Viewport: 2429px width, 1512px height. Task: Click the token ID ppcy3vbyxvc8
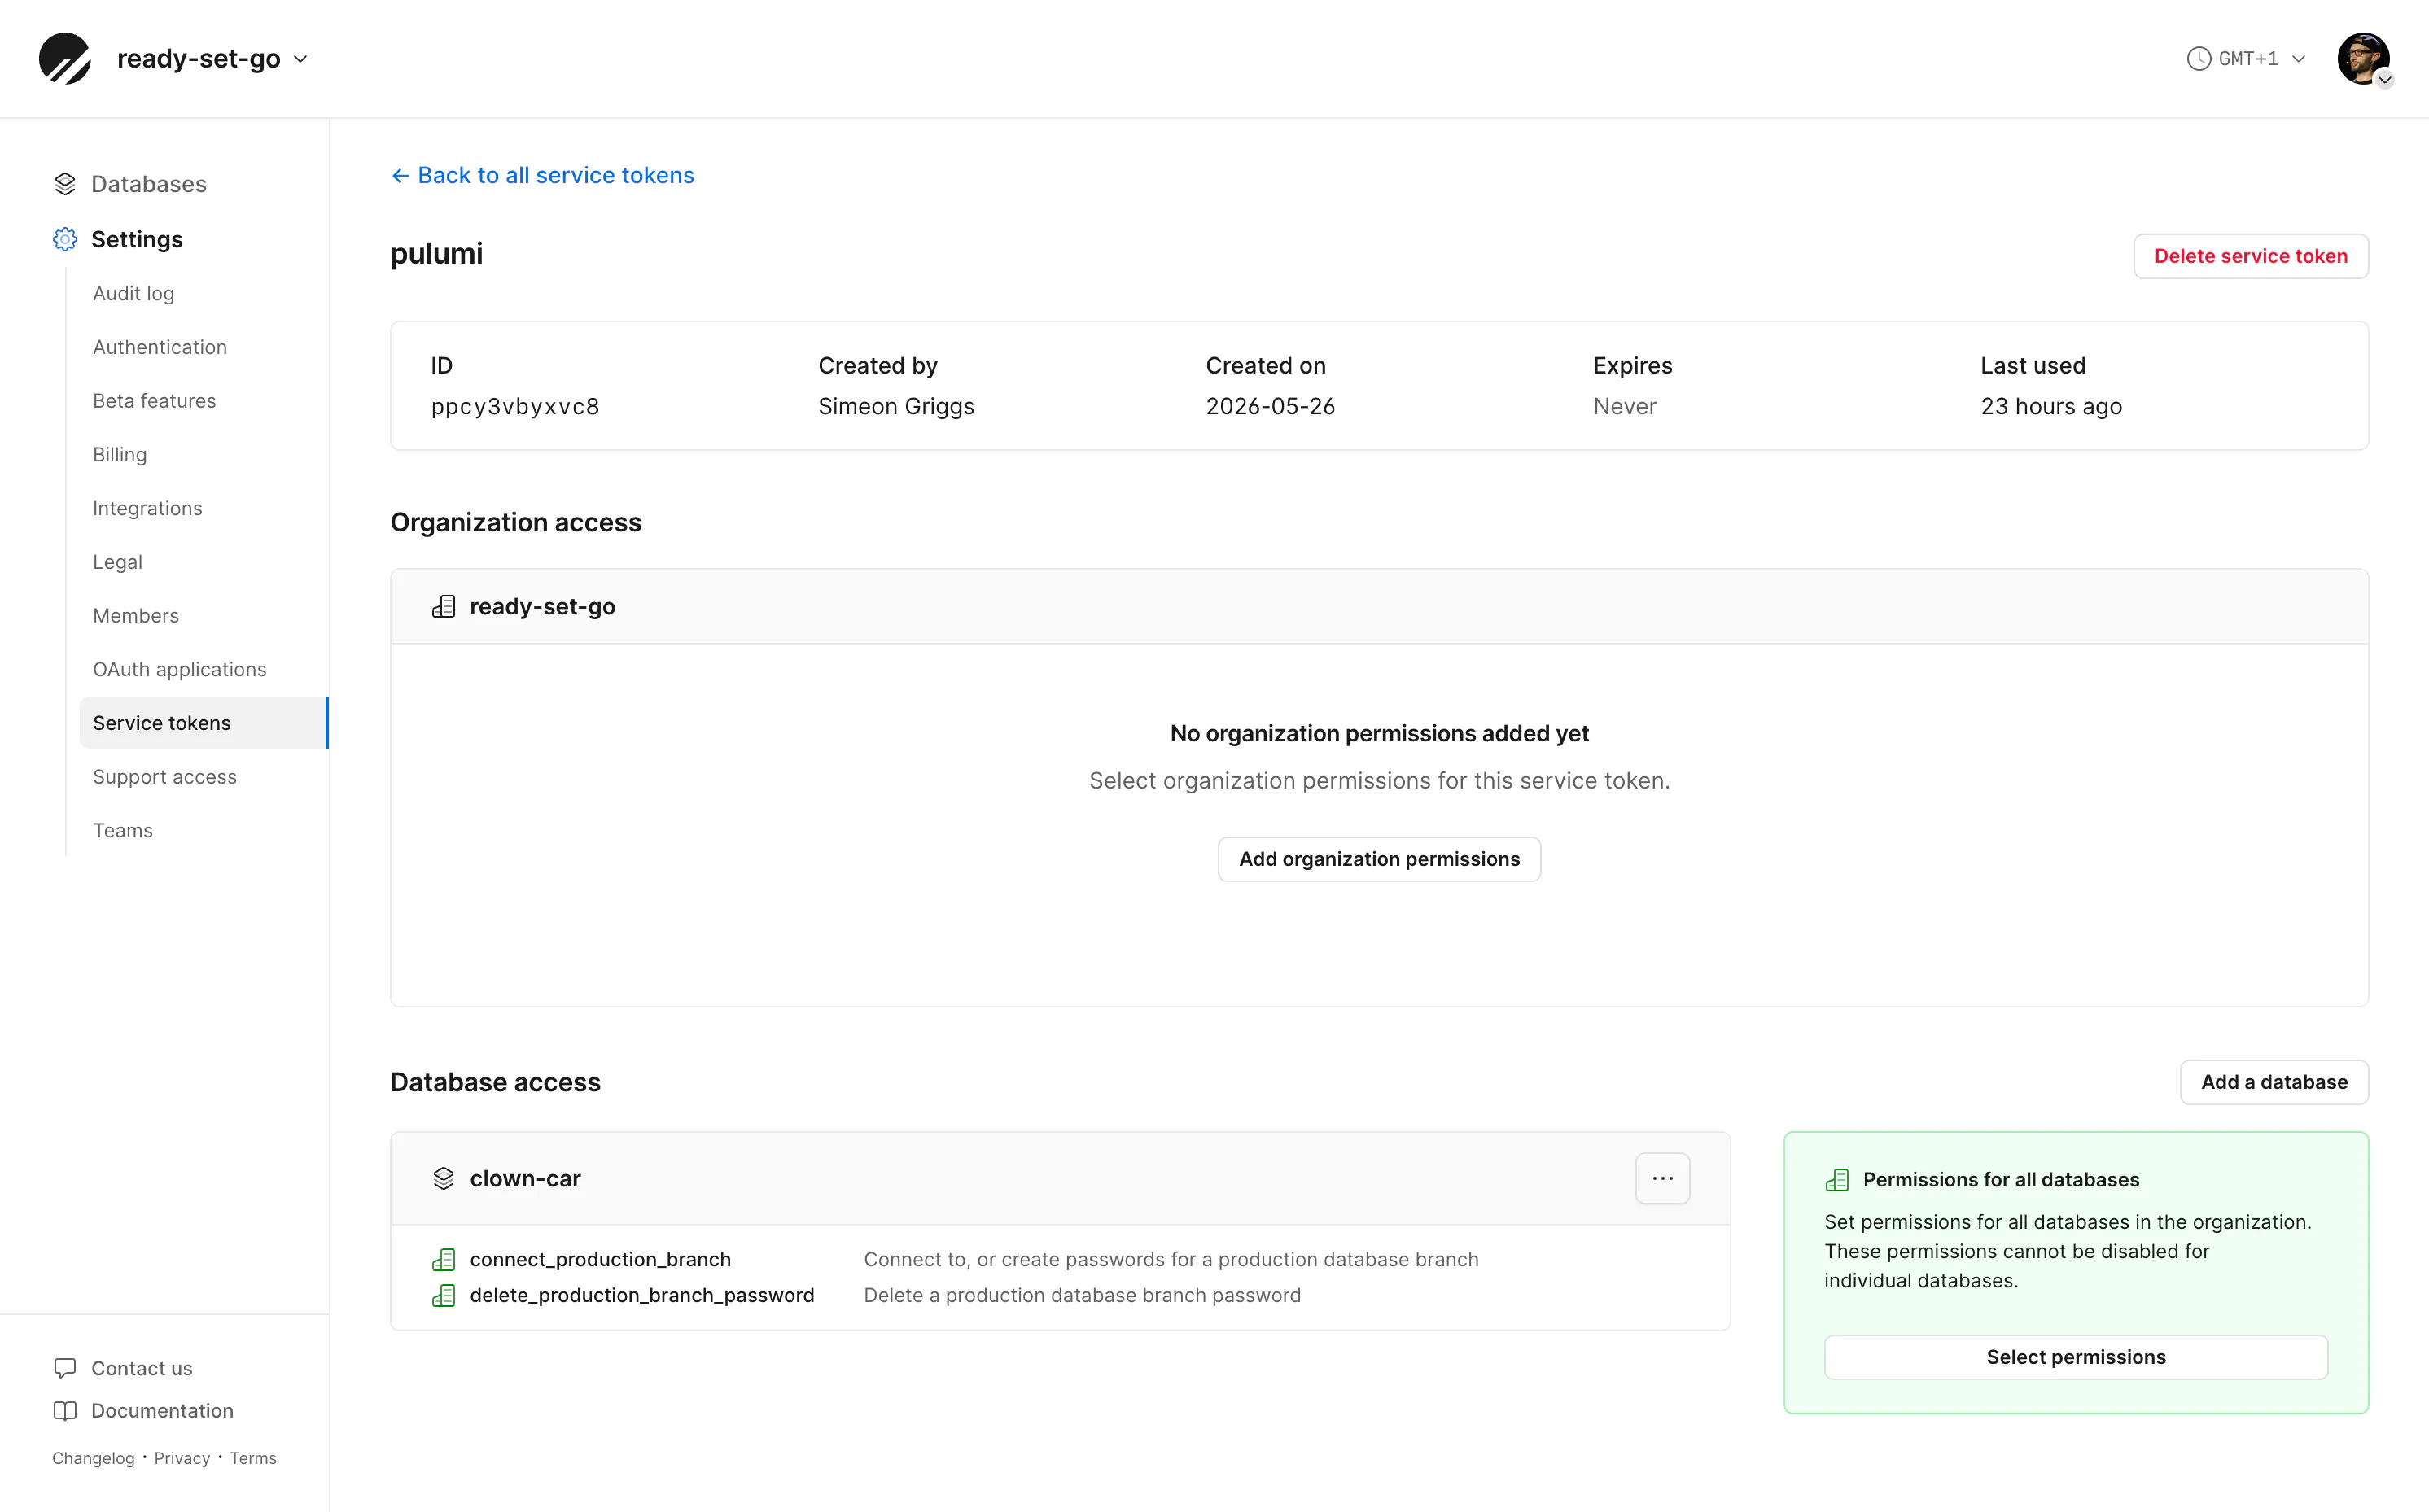pos(515,406)
